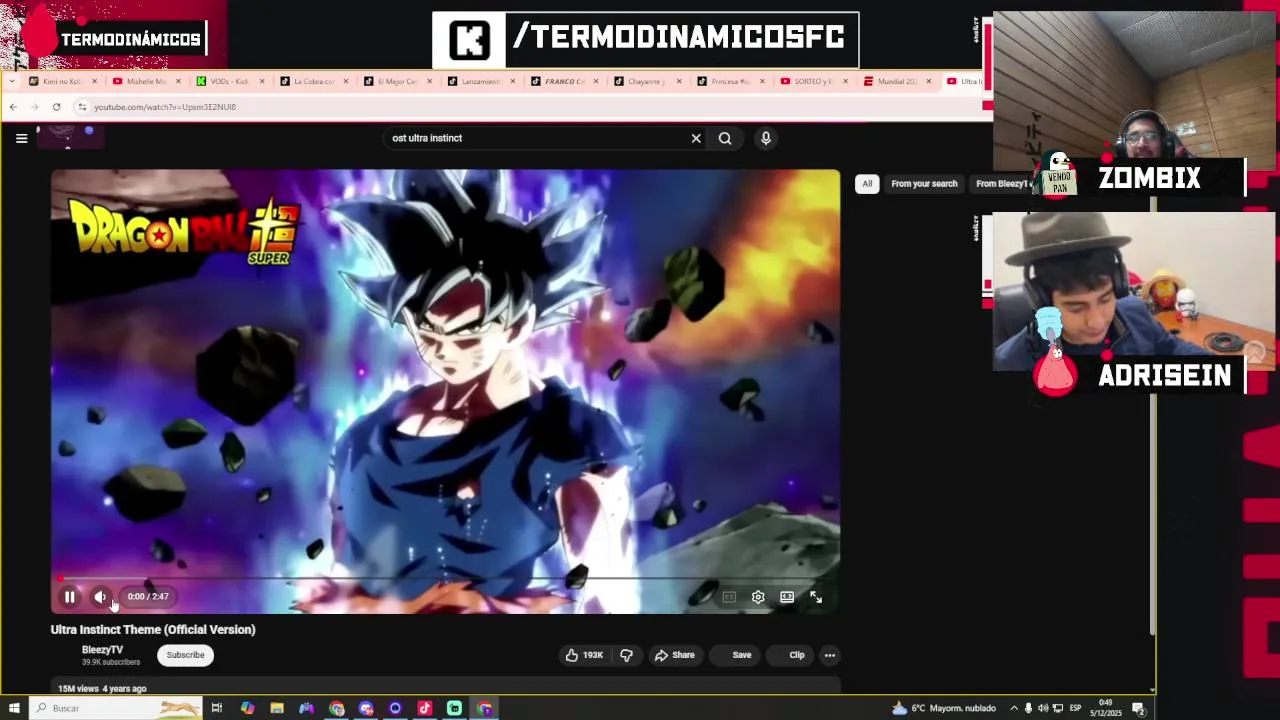Viewport: 1280px width, 720px height.
Task: Click the taskbar 'Buscar' search box
Action: (115, 708)
